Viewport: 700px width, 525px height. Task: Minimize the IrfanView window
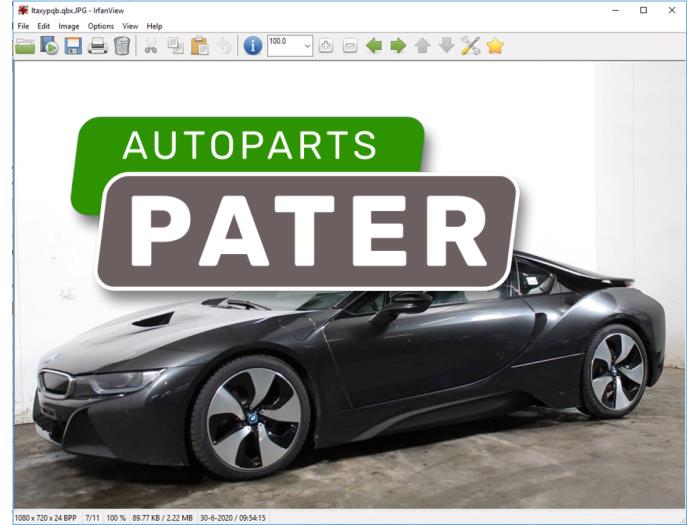click(x=616, y=10)
